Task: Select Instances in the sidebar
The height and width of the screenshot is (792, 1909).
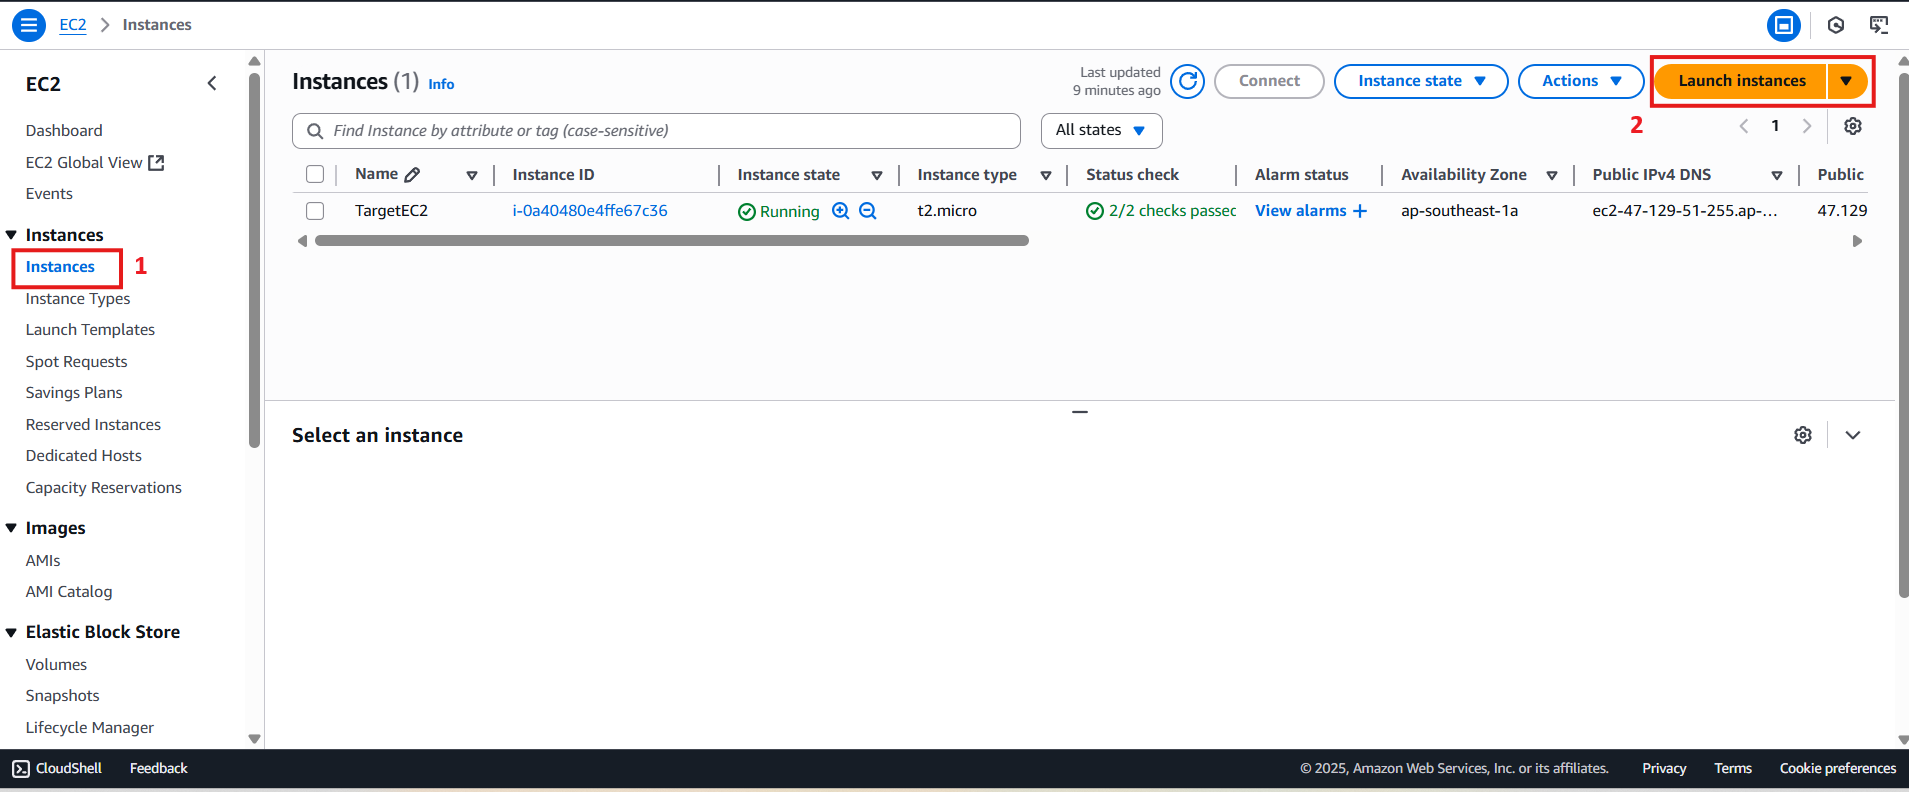Action: pos(60,267)
